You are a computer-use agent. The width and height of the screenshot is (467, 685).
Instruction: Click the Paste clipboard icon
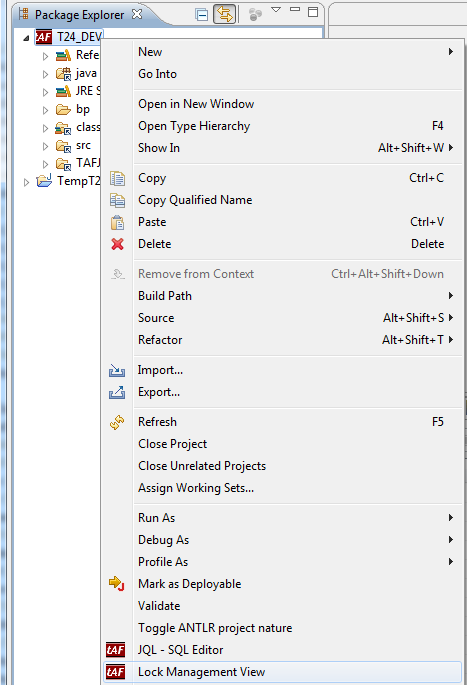118,222
